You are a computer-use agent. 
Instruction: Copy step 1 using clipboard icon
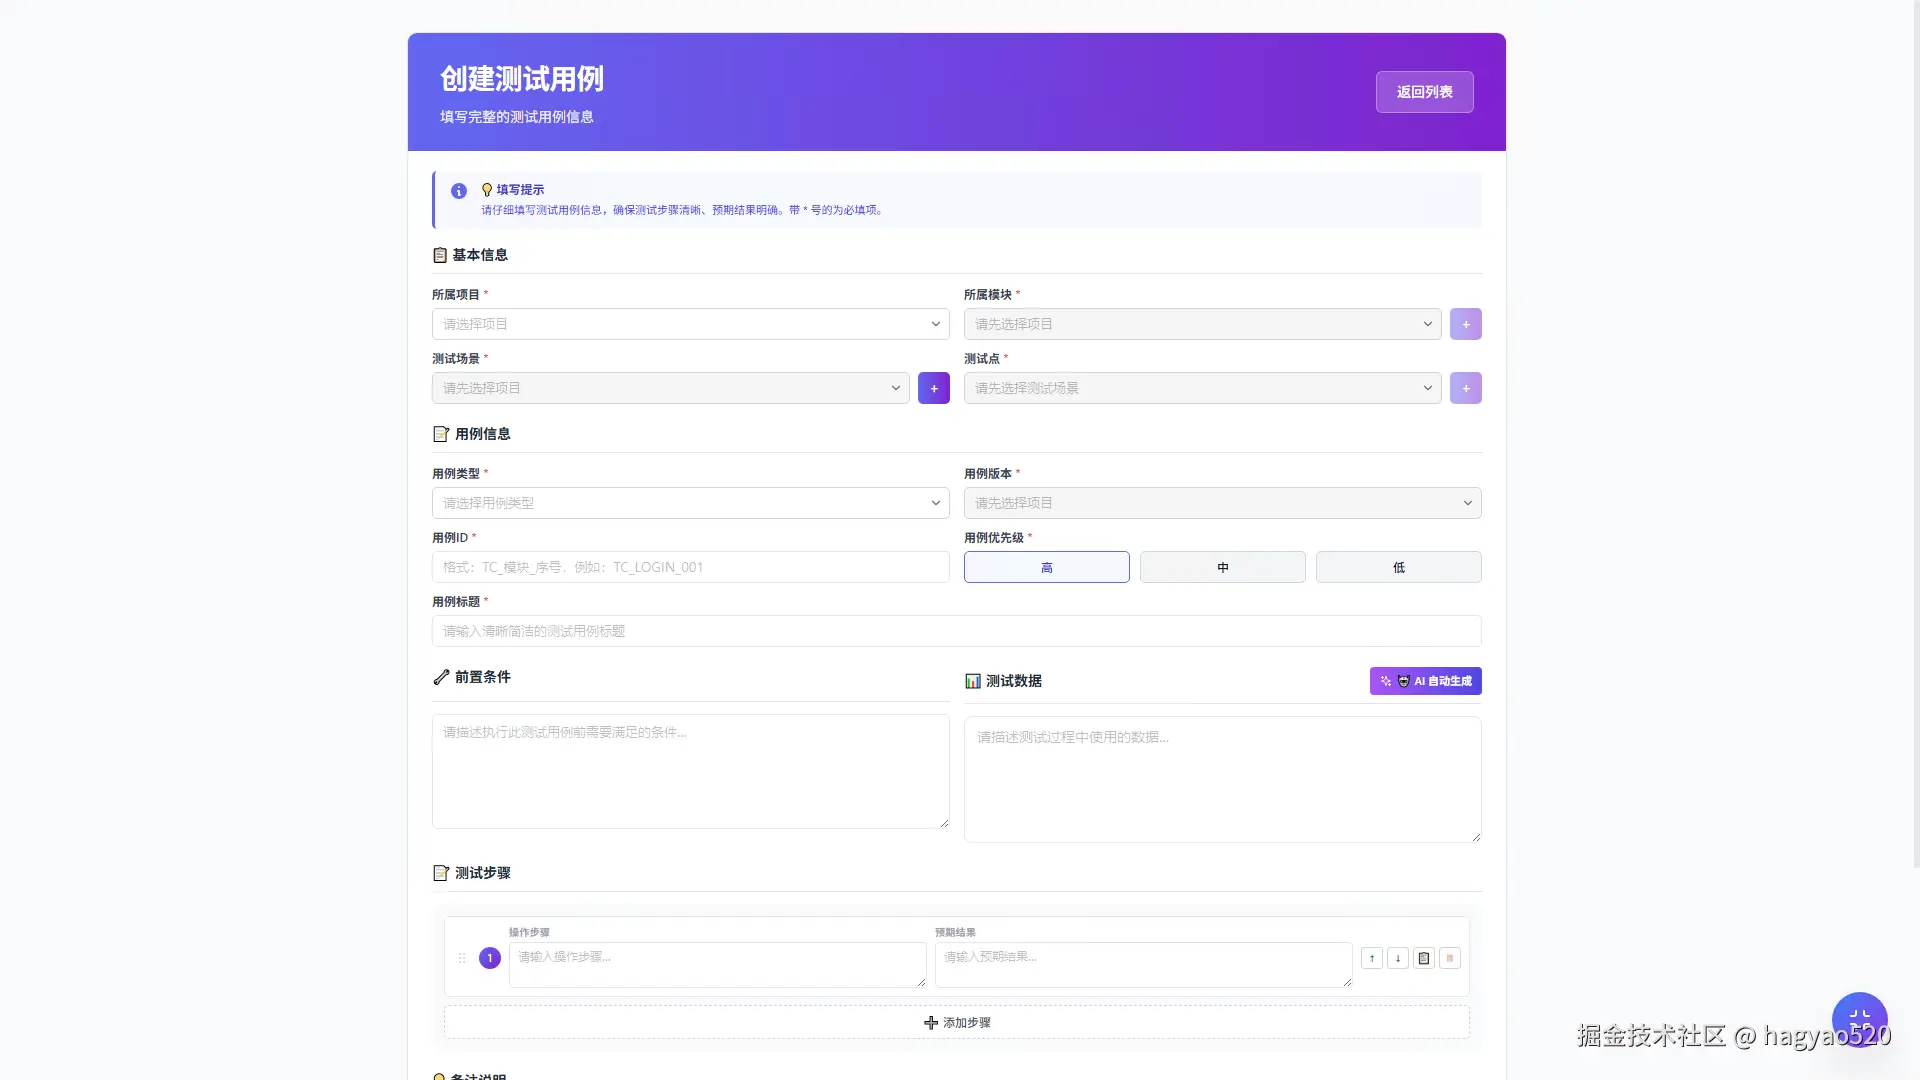click(x=1424, y=958)
